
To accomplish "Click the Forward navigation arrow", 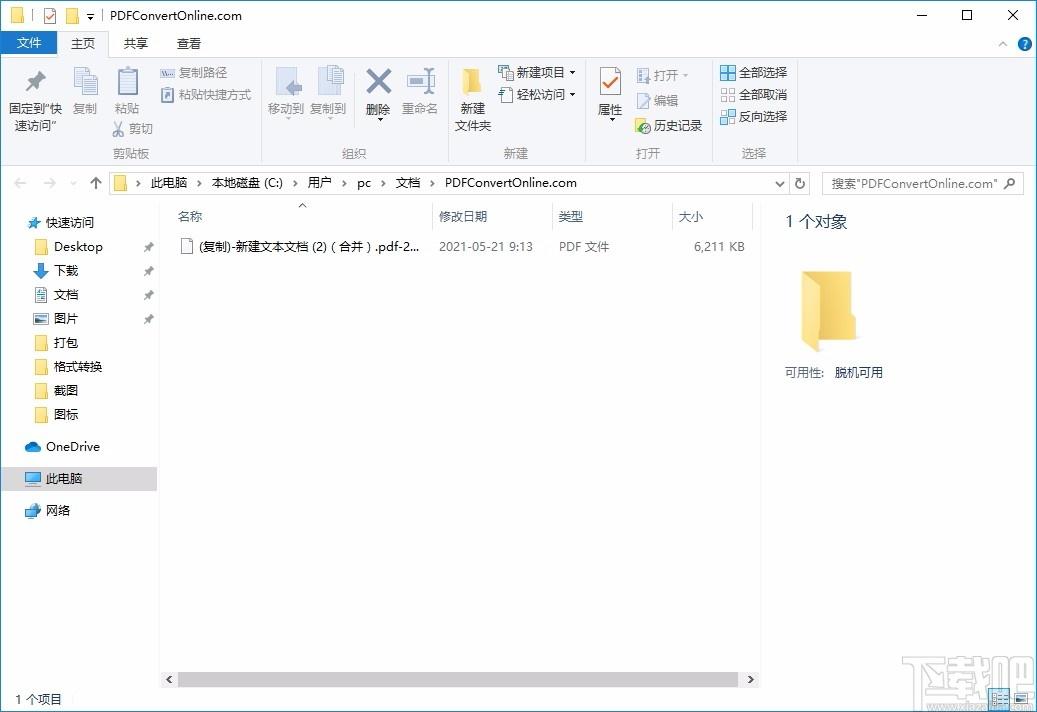I will [50, 183].
